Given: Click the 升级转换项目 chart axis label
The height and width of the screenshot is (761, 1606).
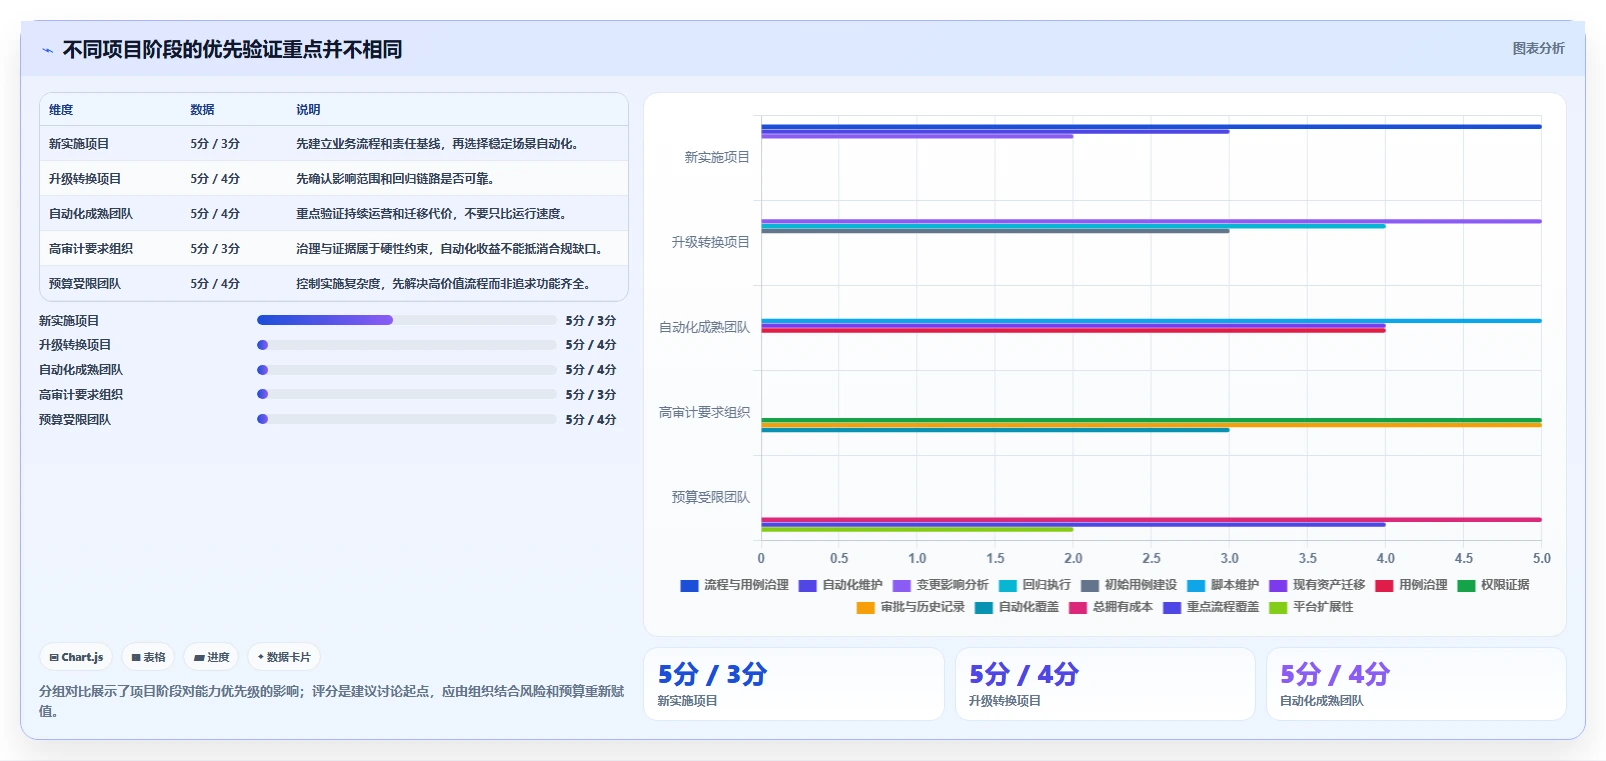Looking at the screenshot, I should [x=711, y=242].
